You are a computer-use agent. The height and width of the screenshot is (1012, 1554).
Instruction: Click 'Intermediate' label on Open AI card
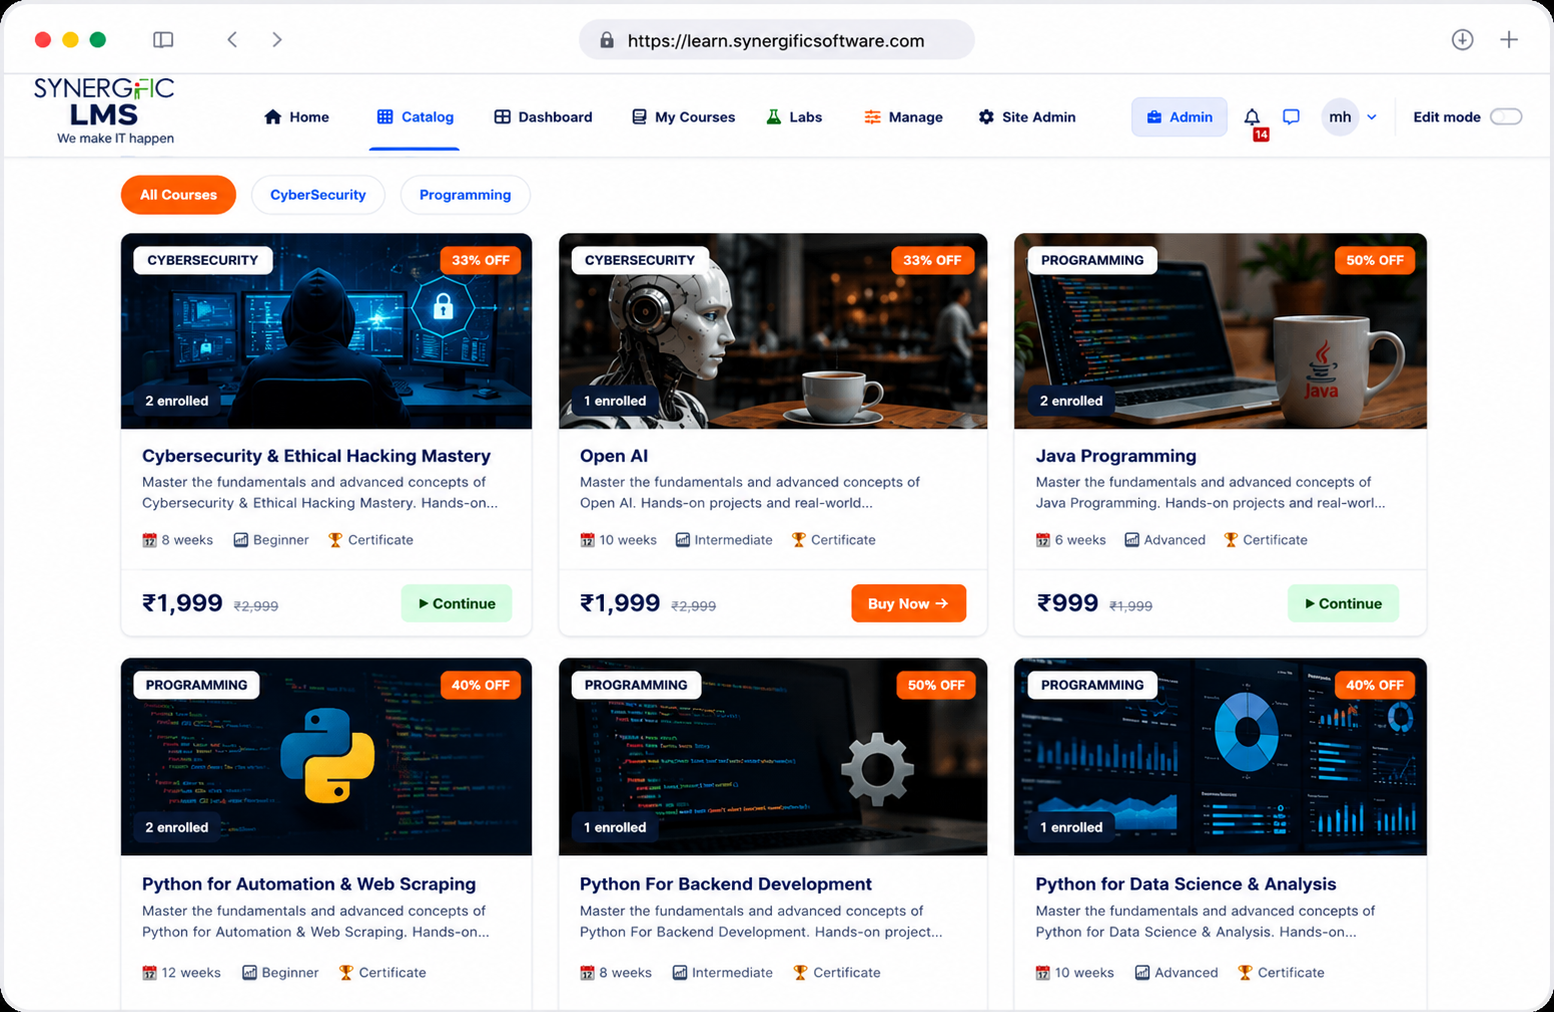click(x=733, y=540)
